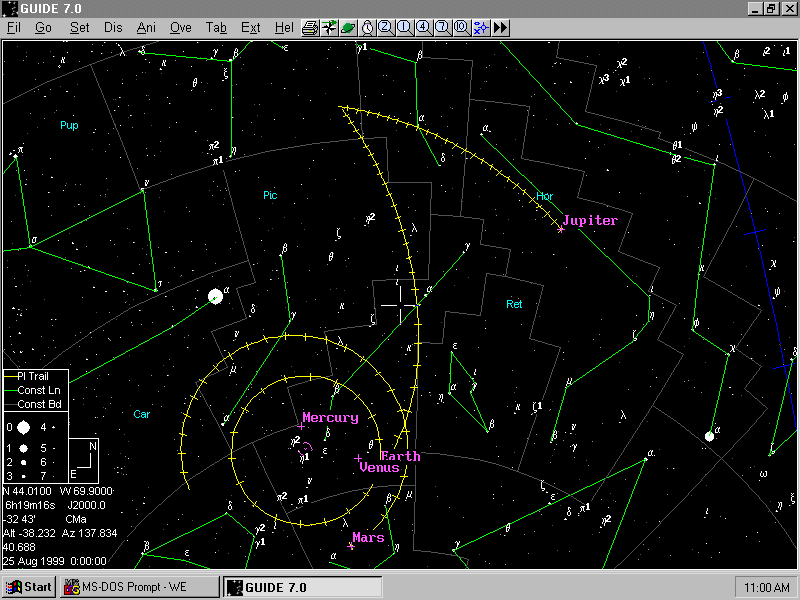This screenshot has width=800, height=600.
Task: Click the blue constellation-lines toolbar icon
Action: (480, 27)
